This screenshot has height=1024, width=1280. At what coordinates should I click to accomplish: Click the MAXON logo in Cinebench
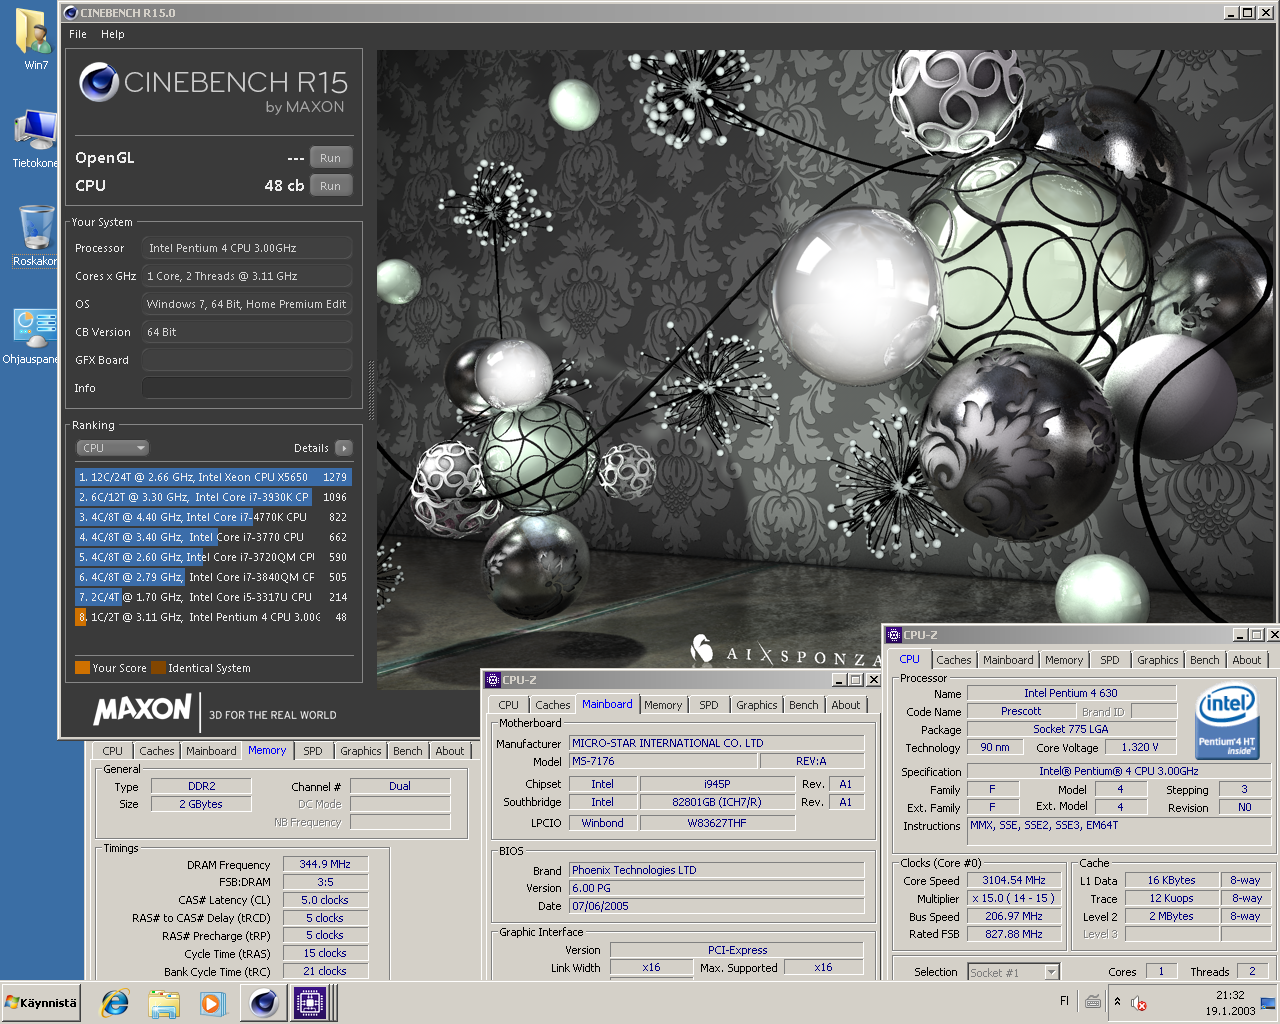click(x=142, y=710)
